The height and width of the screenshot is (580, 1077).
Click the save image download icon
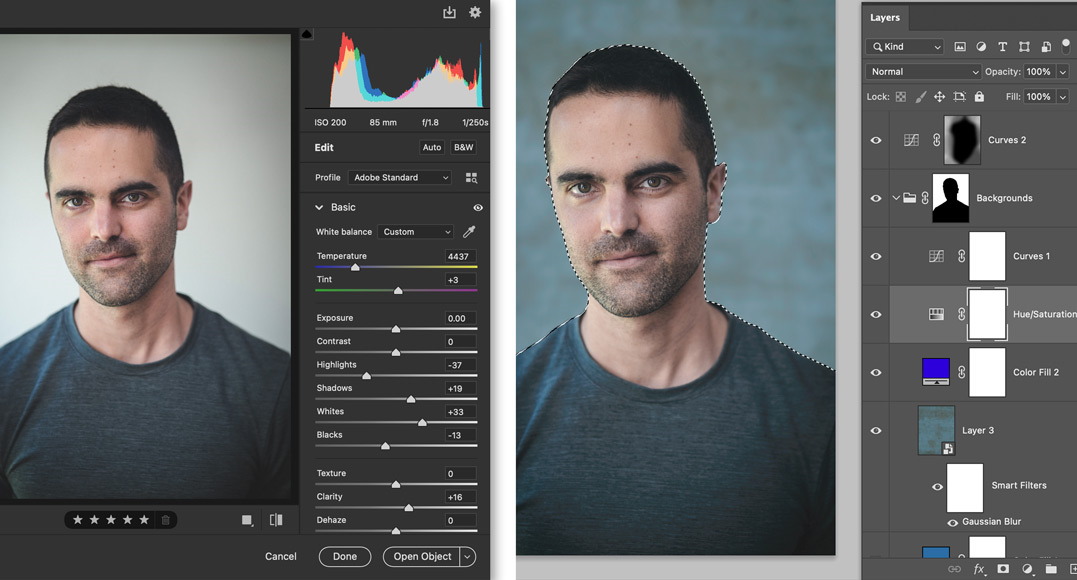pyautogui.click(x=449, y=12)
